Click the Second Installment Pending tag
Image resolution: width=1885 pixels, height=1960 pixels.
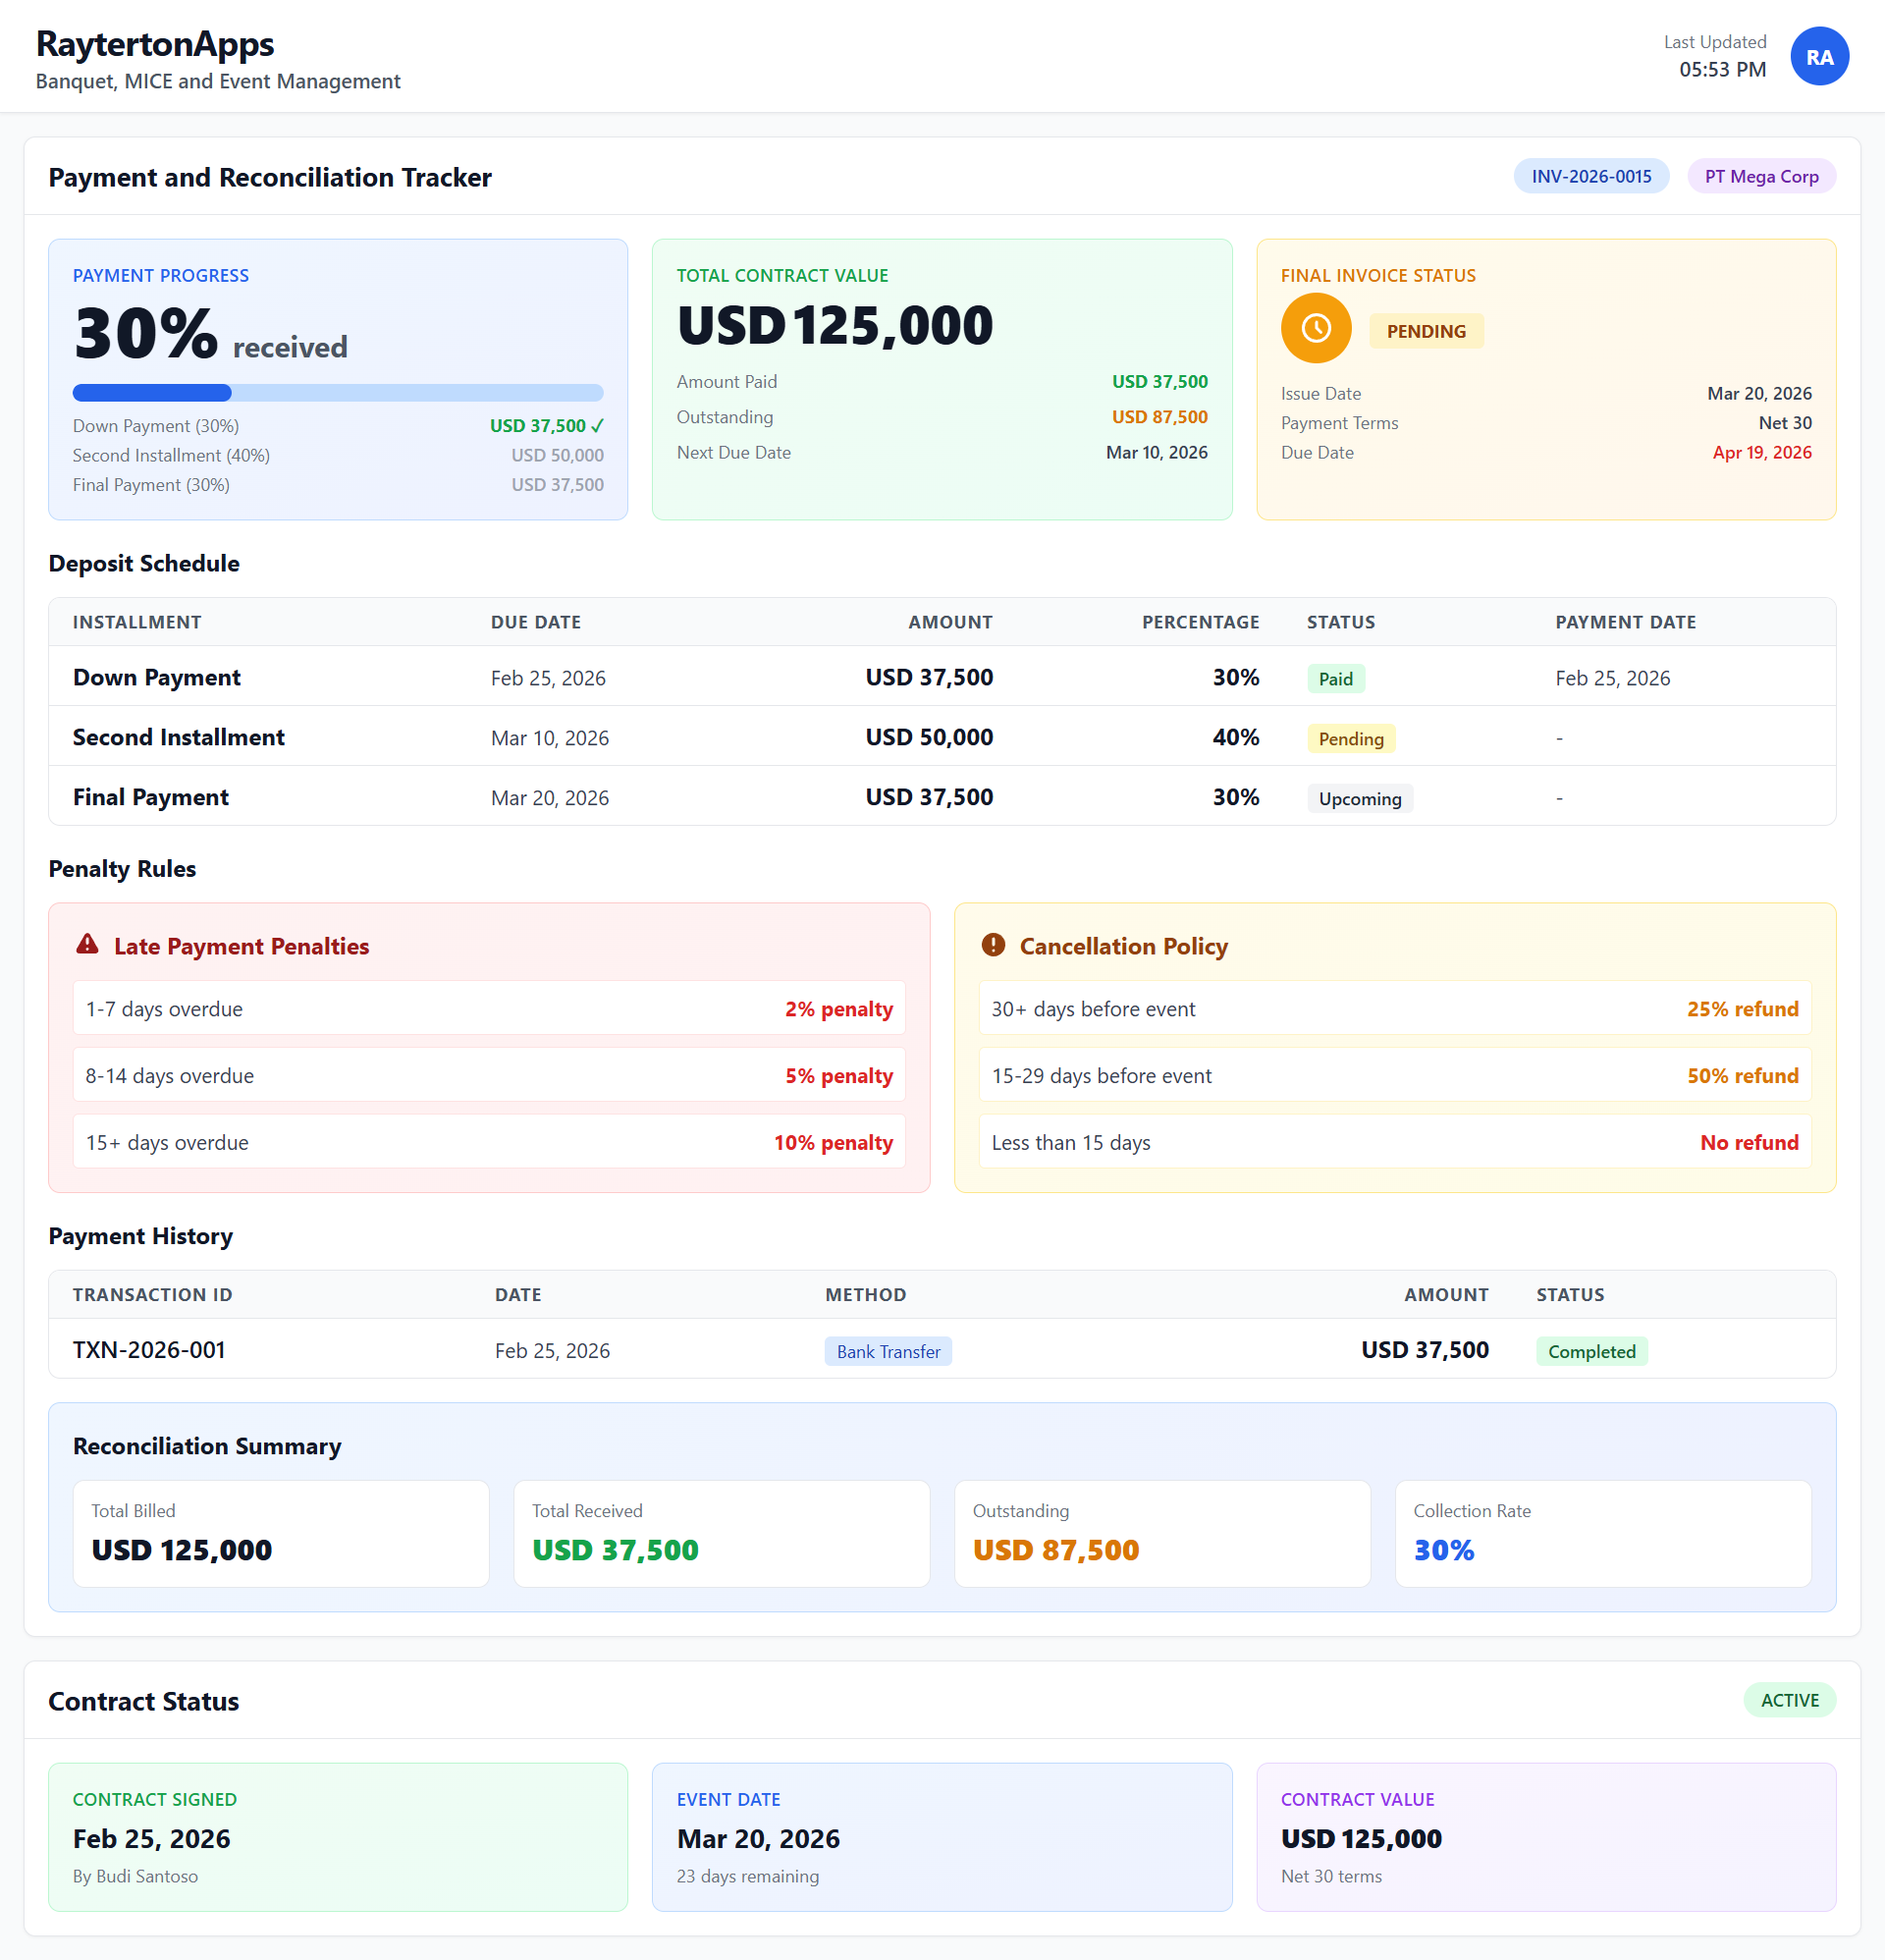pyautogui.click(x=1350, y=739)
